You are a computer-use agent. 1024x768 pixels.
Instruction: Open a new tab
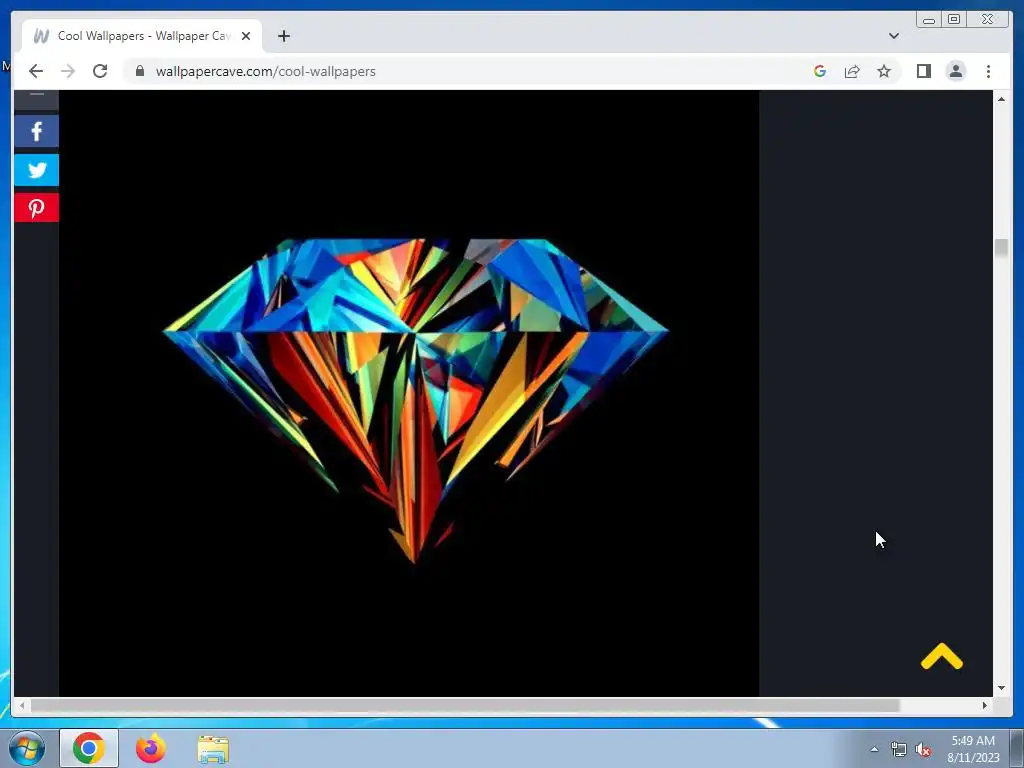pos(283,36)
